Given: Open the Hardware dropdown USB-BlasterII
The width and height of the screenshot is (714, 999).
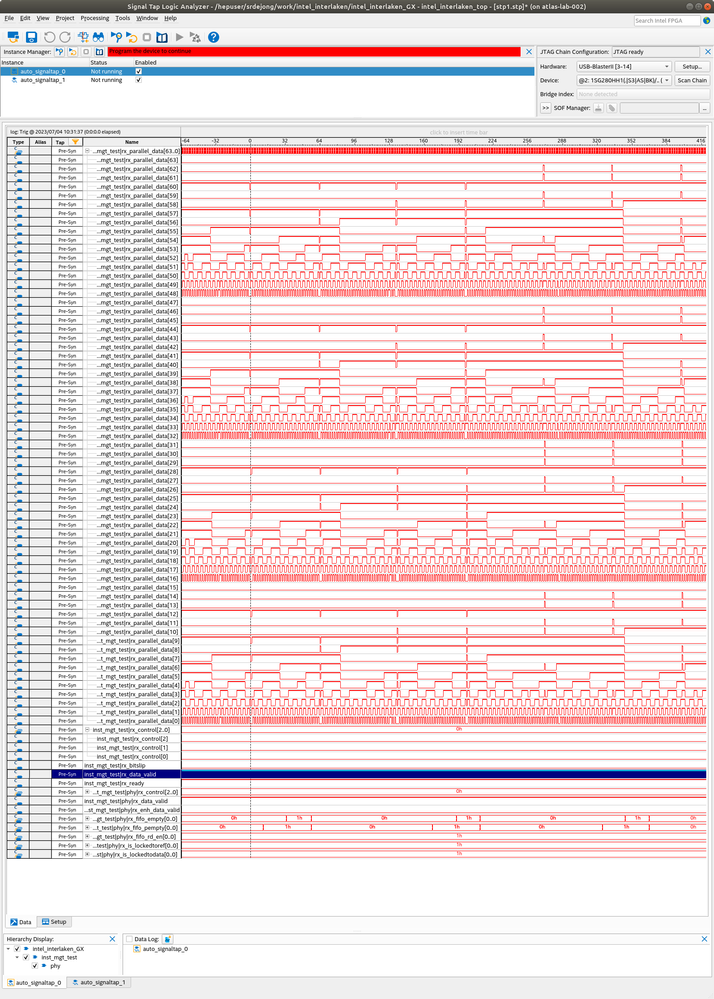Looking at the screenshot, I should [x=624, y=66].
